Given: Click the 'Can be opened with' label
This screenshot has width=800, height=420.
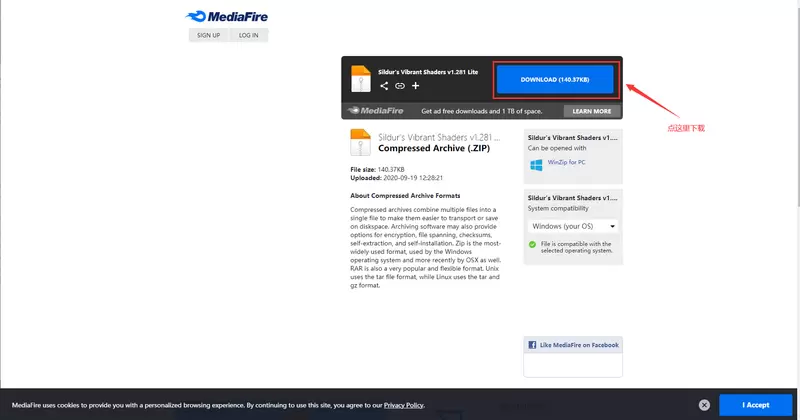Looking at the screenshot, I should pyautogui.click(x=557, y=148).
